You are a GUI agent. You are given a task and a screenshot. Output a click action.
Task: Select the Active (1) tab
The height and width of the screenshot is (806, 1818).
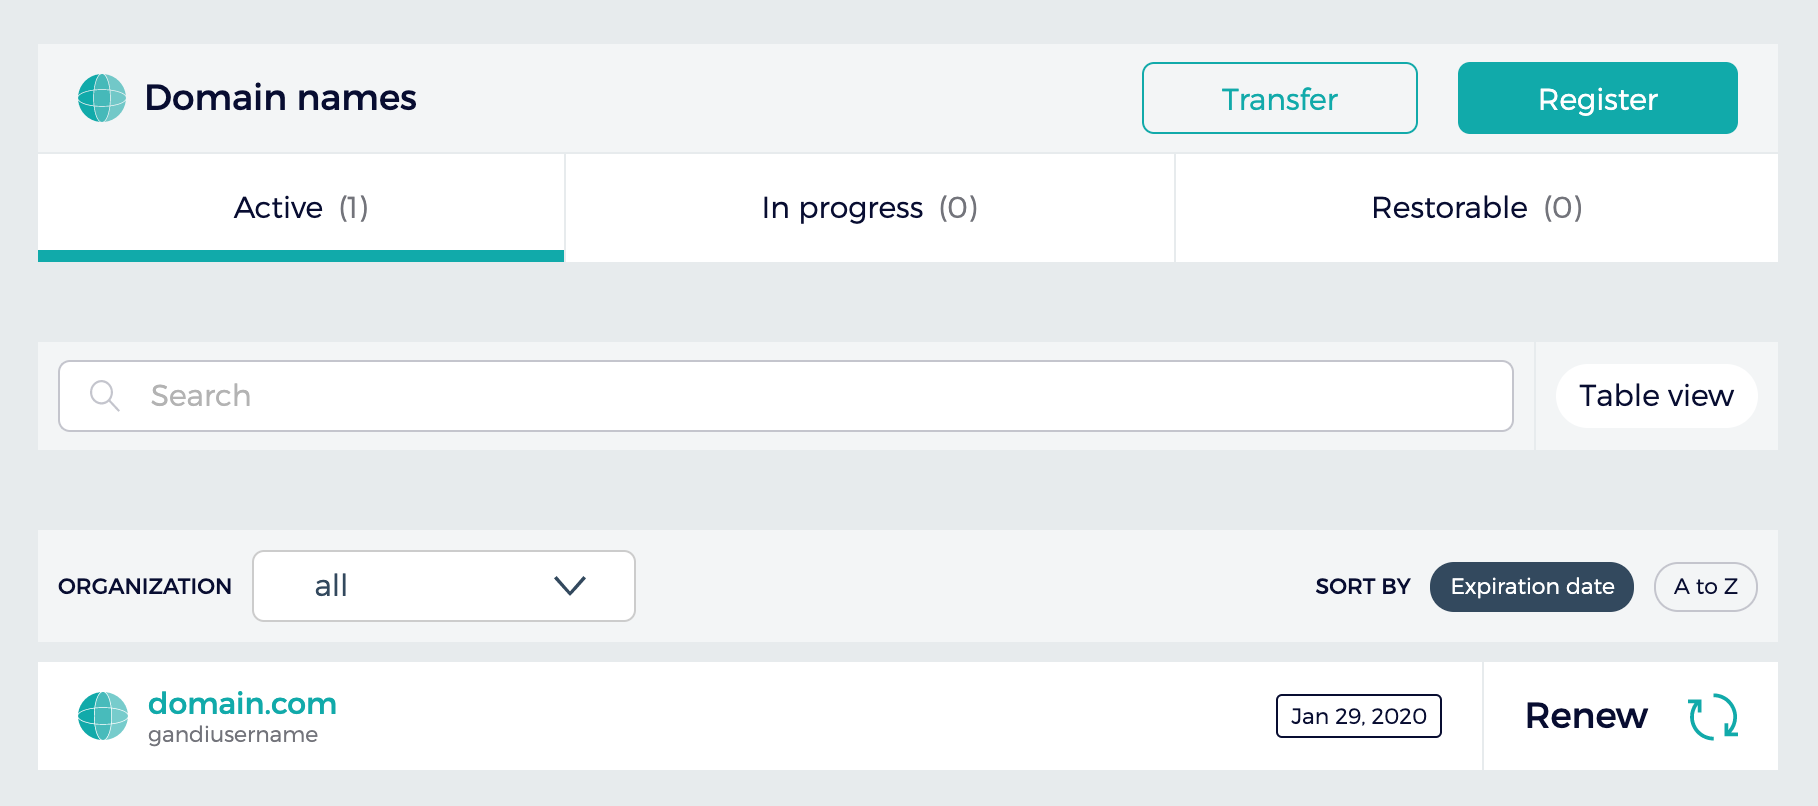click(301, 208)
